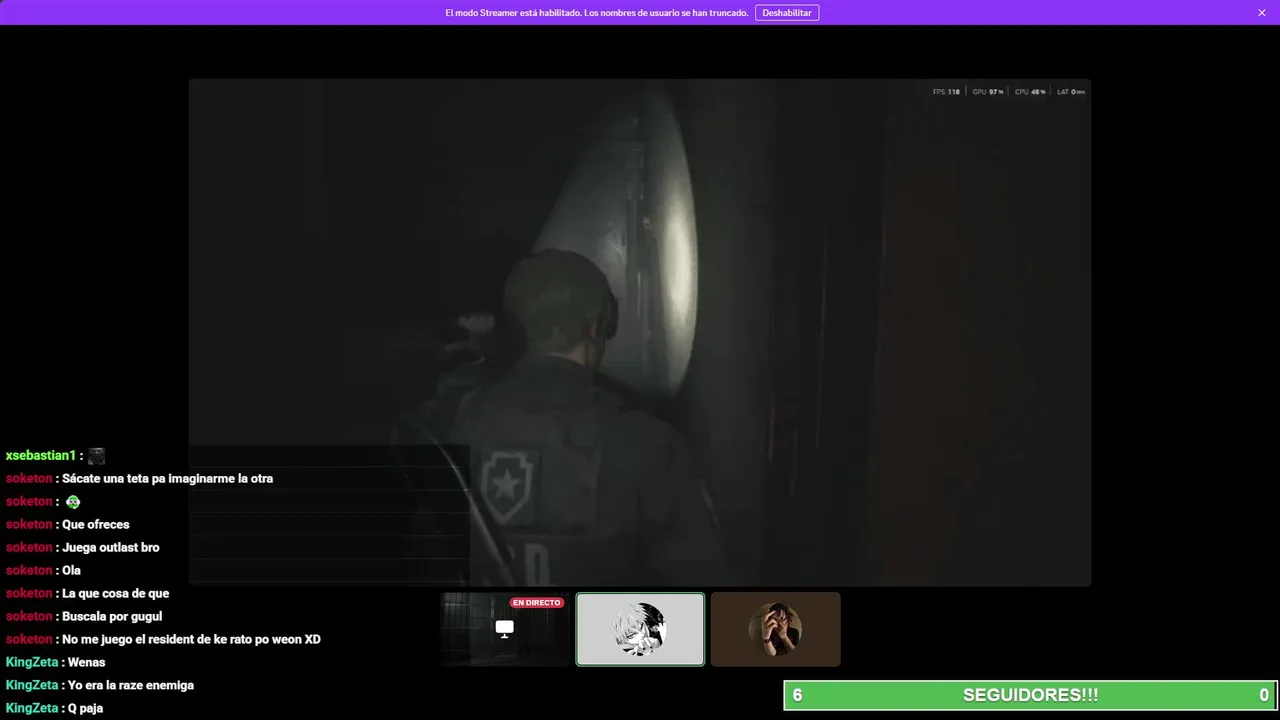1280x720 pixels.
Task: Select the EN DIRECTO screen share thumbnail
Action: (x=505, y=629)
